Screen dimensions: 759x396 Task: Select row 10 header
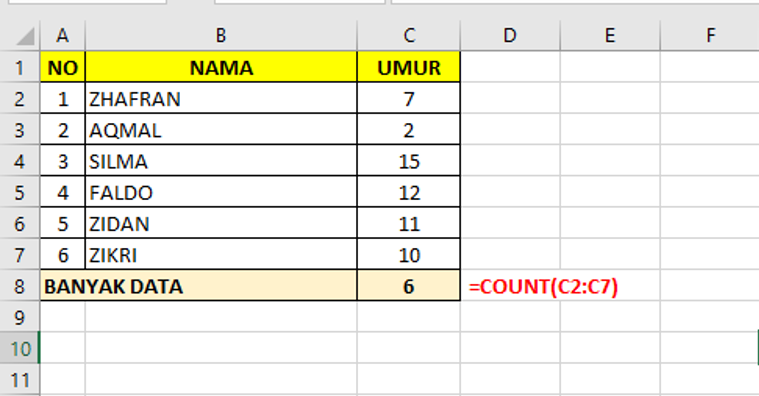[20, 348]
